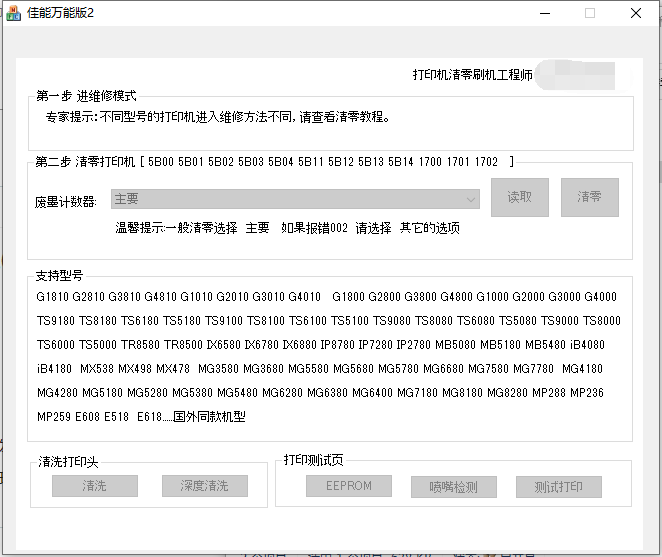
Task: Run the 喷嘴检测 nozzle check
Action: click(x=453, y=487)
